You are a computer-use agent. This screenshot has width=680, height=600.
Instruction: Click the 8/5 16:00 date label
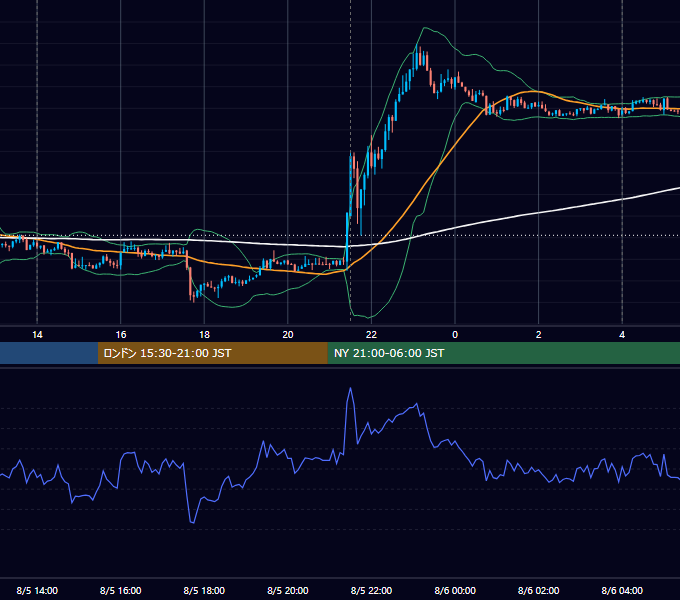point(121,590)
